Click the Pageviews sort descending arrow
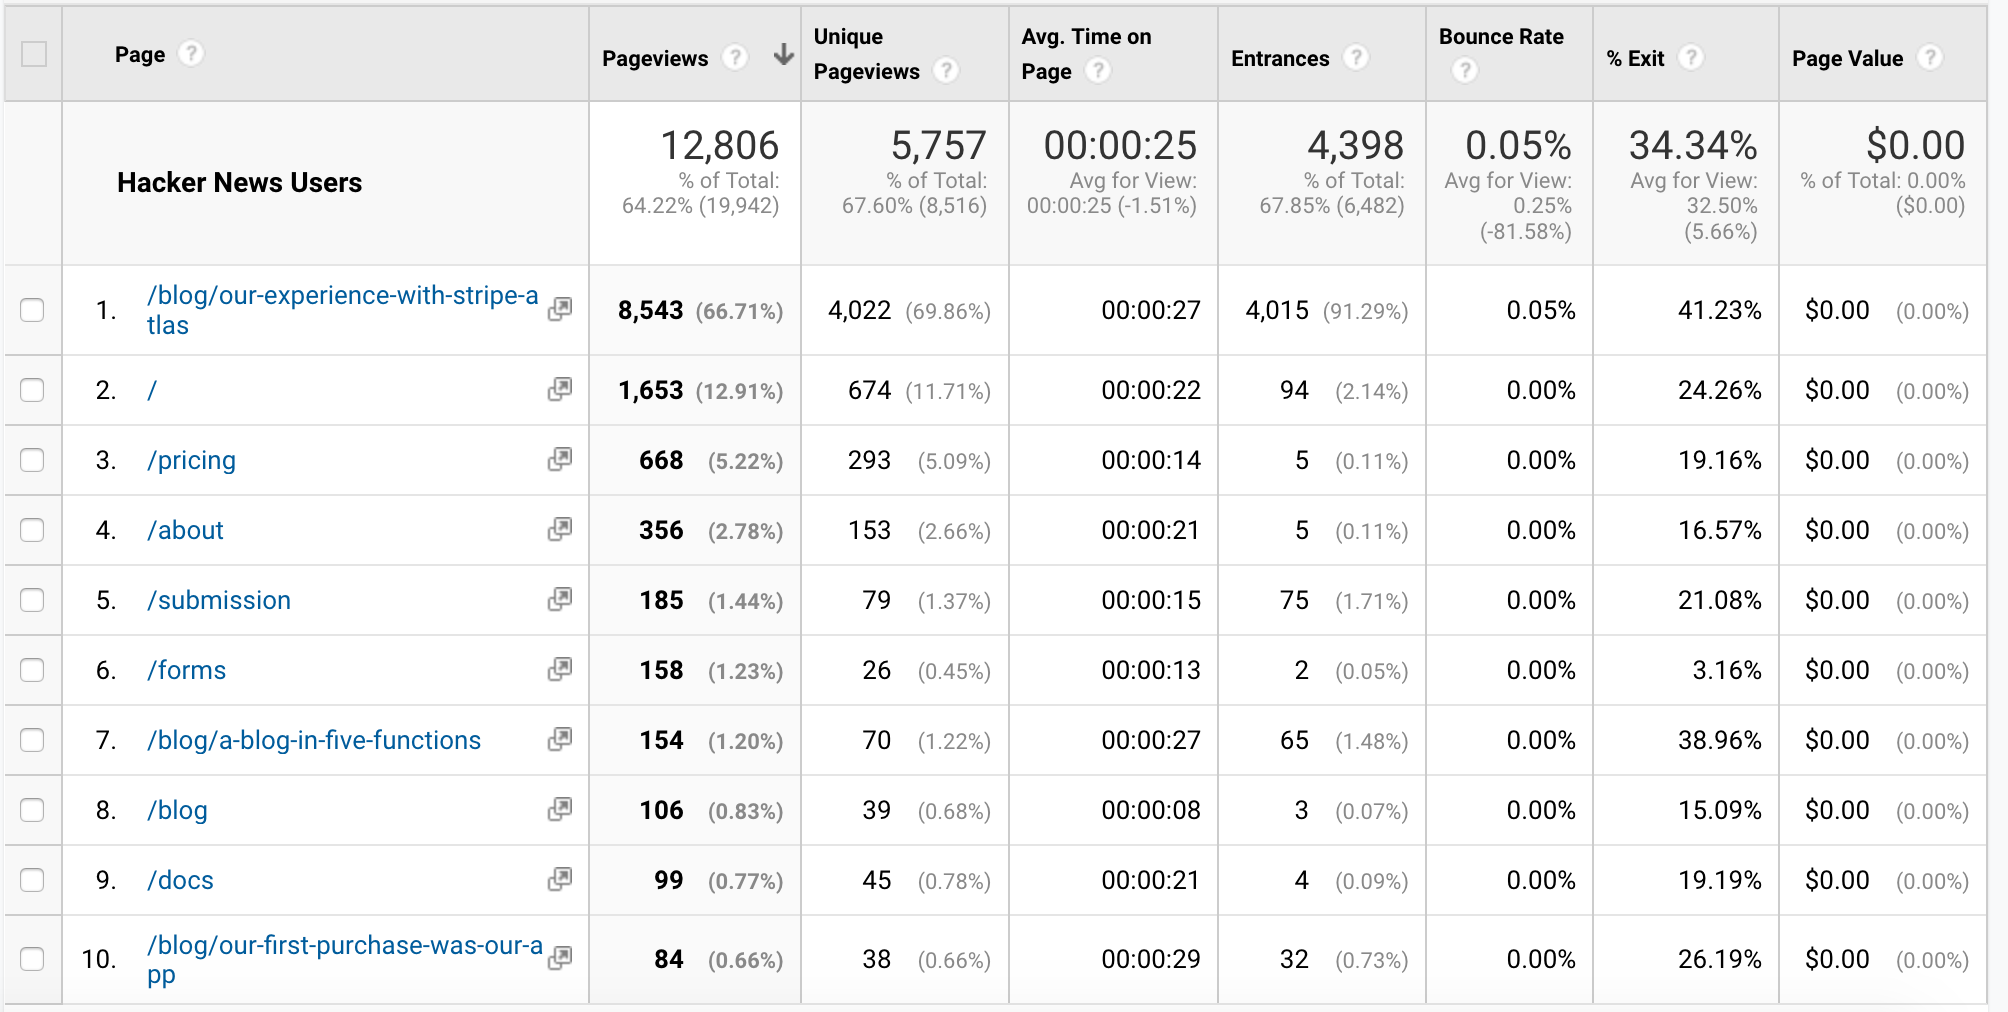 [x=784, y=55]
